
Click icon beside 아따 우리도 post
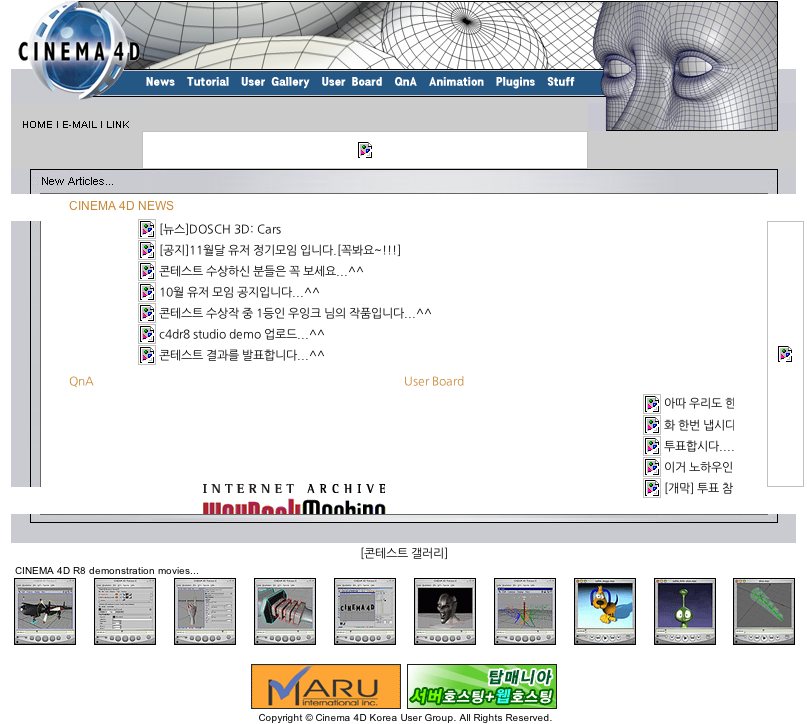click(x=652, y=404)
